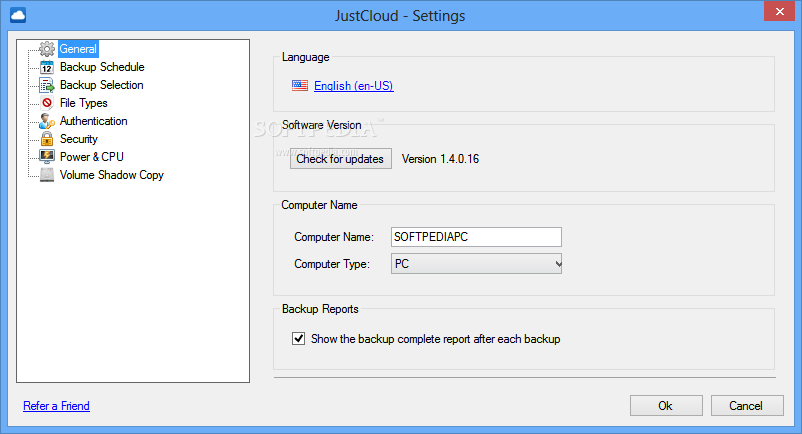Click the File Types prohibited icon
The height and width of the screenshot is (434, 802).
47,103
